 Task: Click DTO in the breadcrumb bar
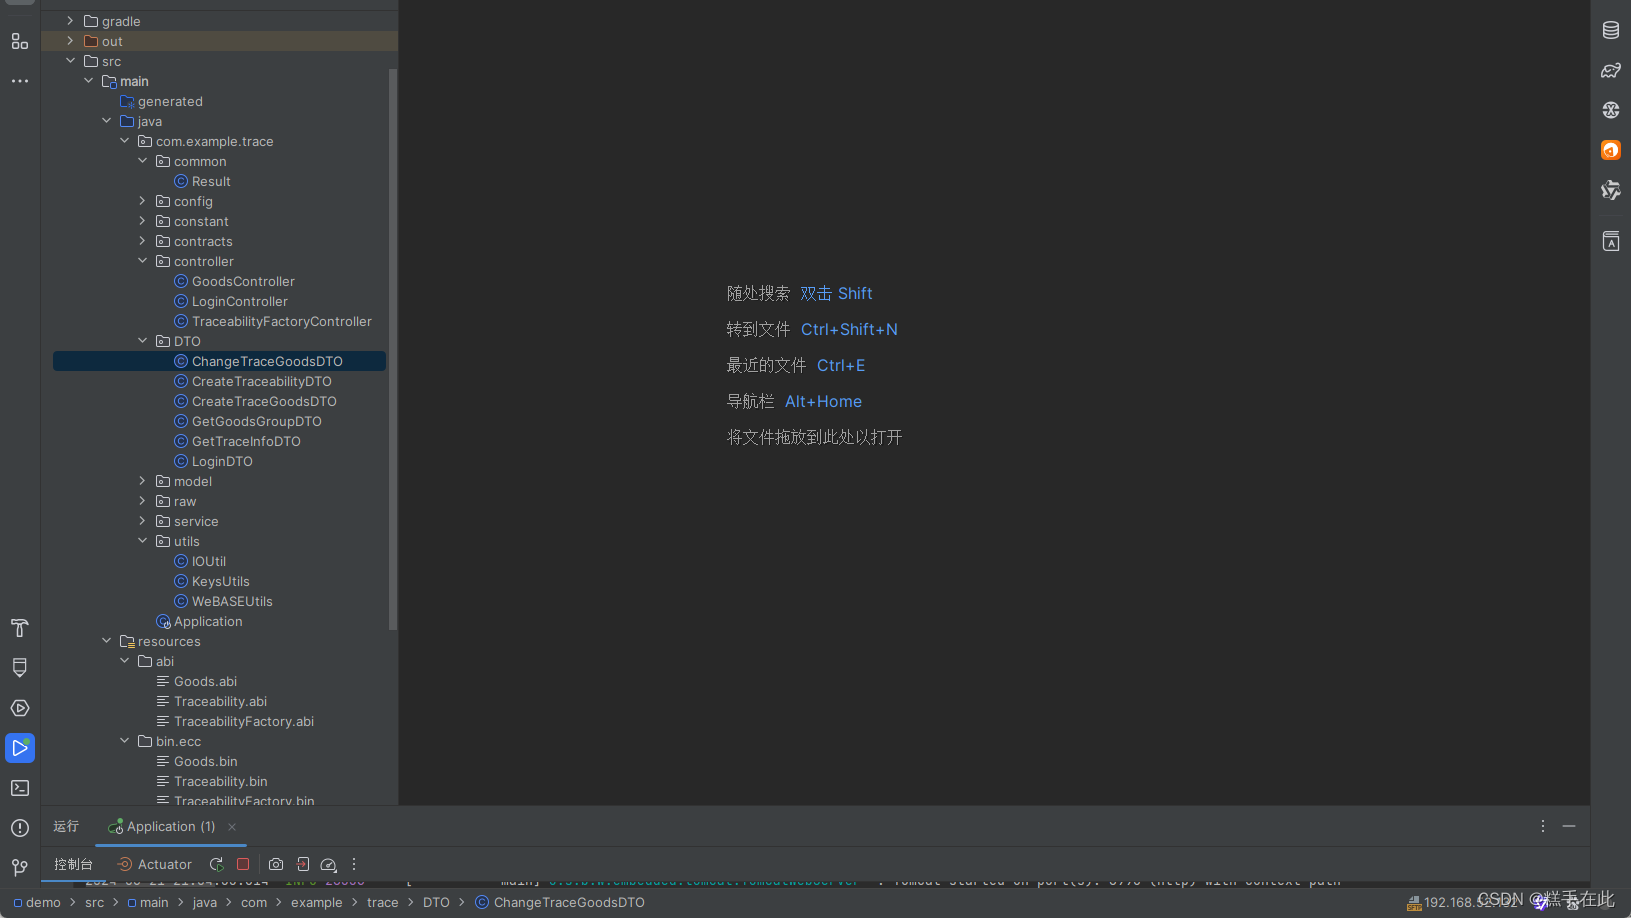(436, 902)
